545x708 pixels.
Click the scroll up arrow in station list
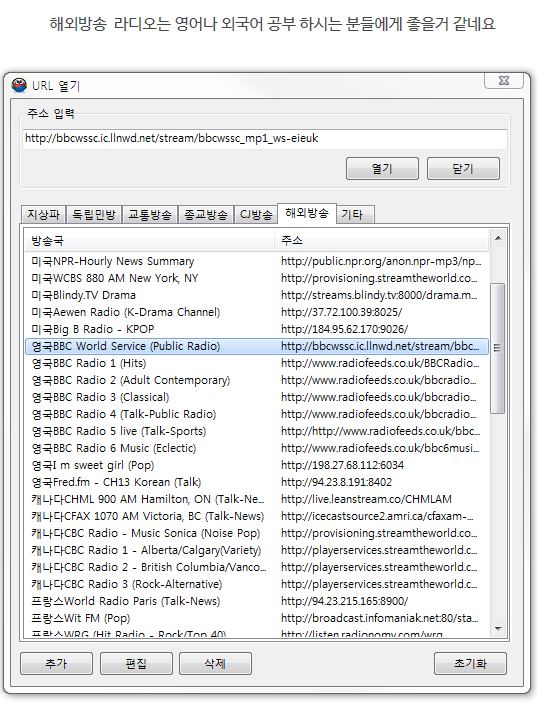click(498, 238)
